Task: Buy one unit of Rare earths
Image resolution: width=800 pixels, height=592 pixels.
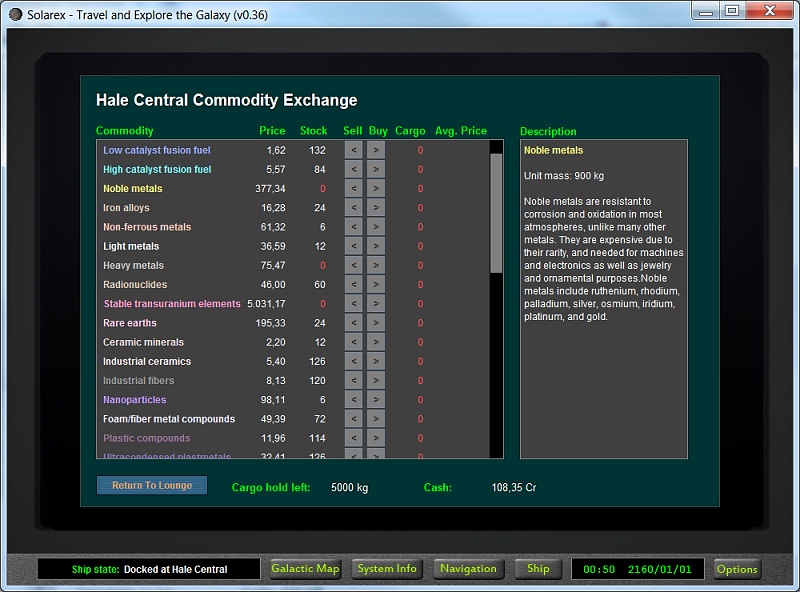Action: 375,323
